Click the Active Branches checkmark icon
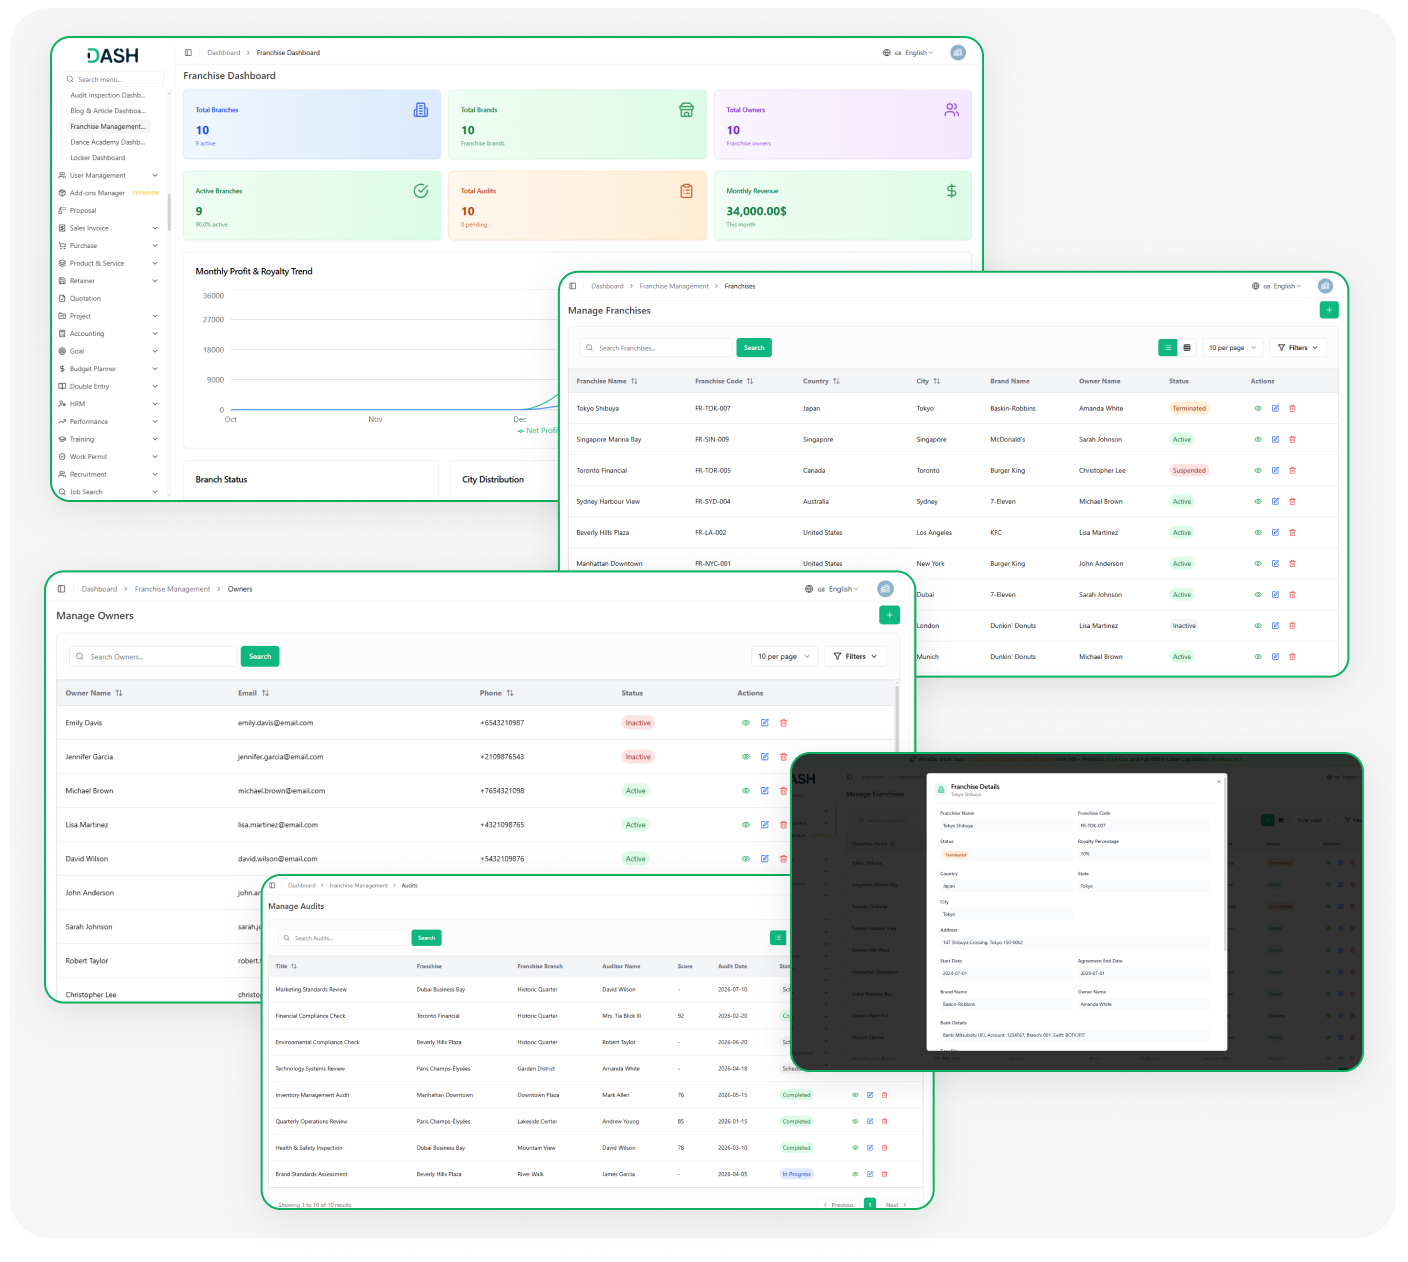This screenshot has width=1408, height=1262. (421, 191)
